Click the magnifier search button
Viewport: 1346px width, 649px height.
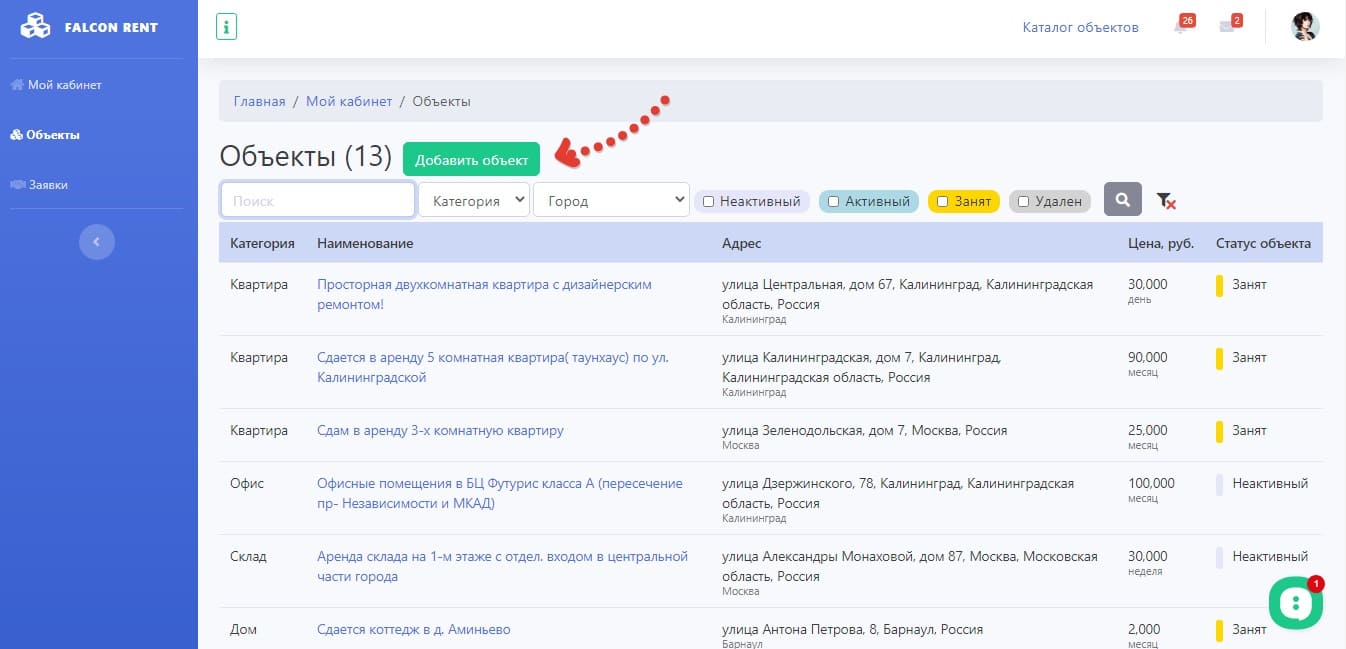pos(1123,200)
